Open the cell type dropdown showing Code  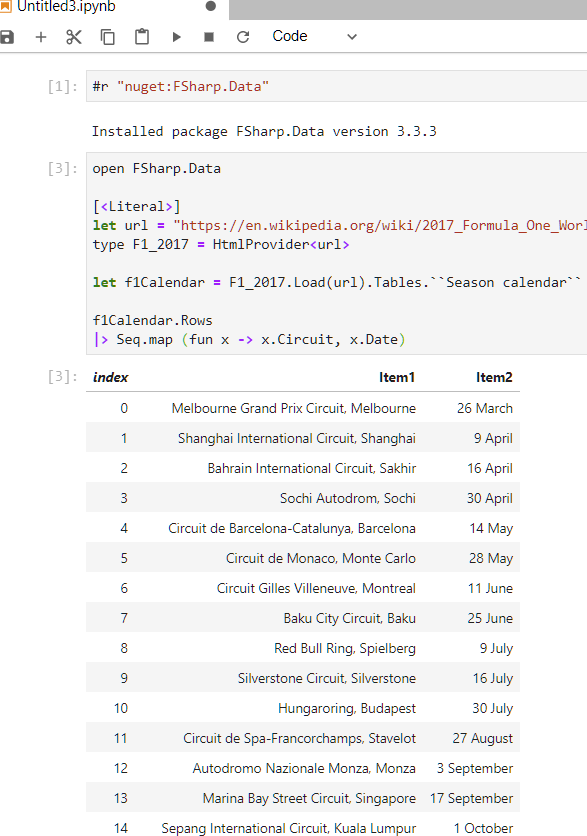pyautogui.click(x=290, y=36)
